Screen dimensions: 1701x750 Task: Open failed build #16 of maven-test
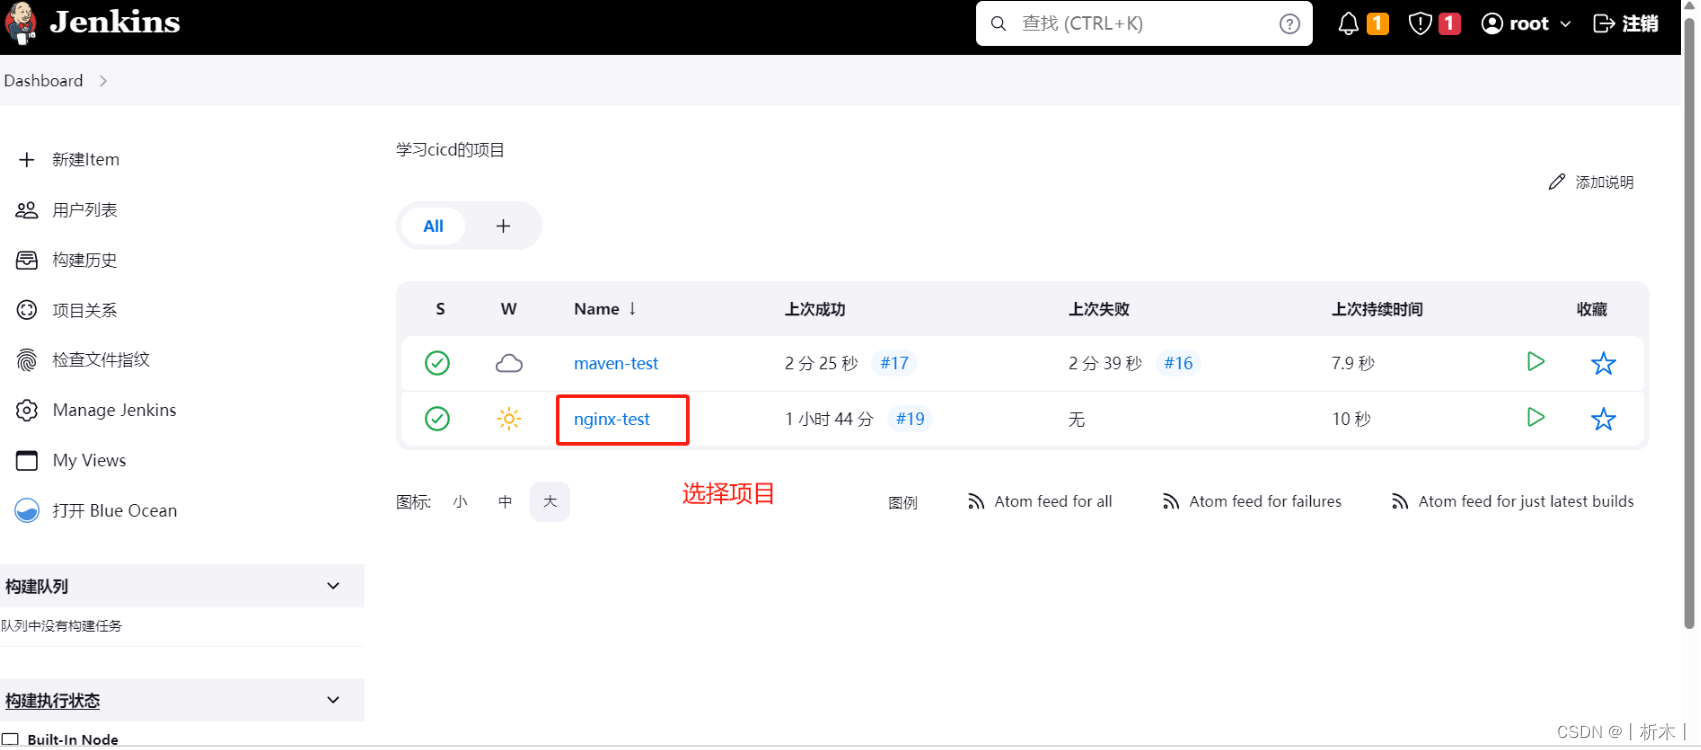click(x=1178, y=363)
